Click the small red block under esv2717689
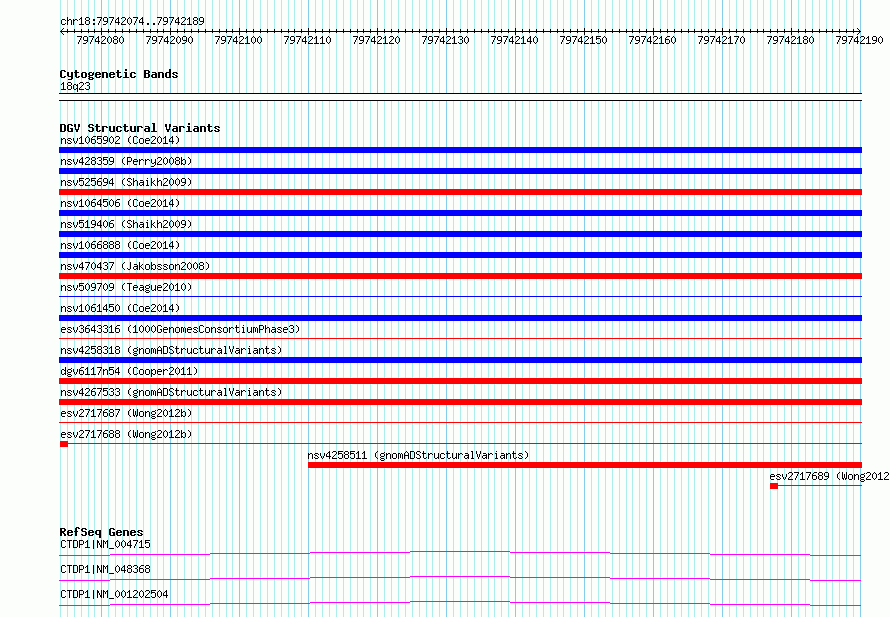Screen dimensions: 890x617 point(774,486)
